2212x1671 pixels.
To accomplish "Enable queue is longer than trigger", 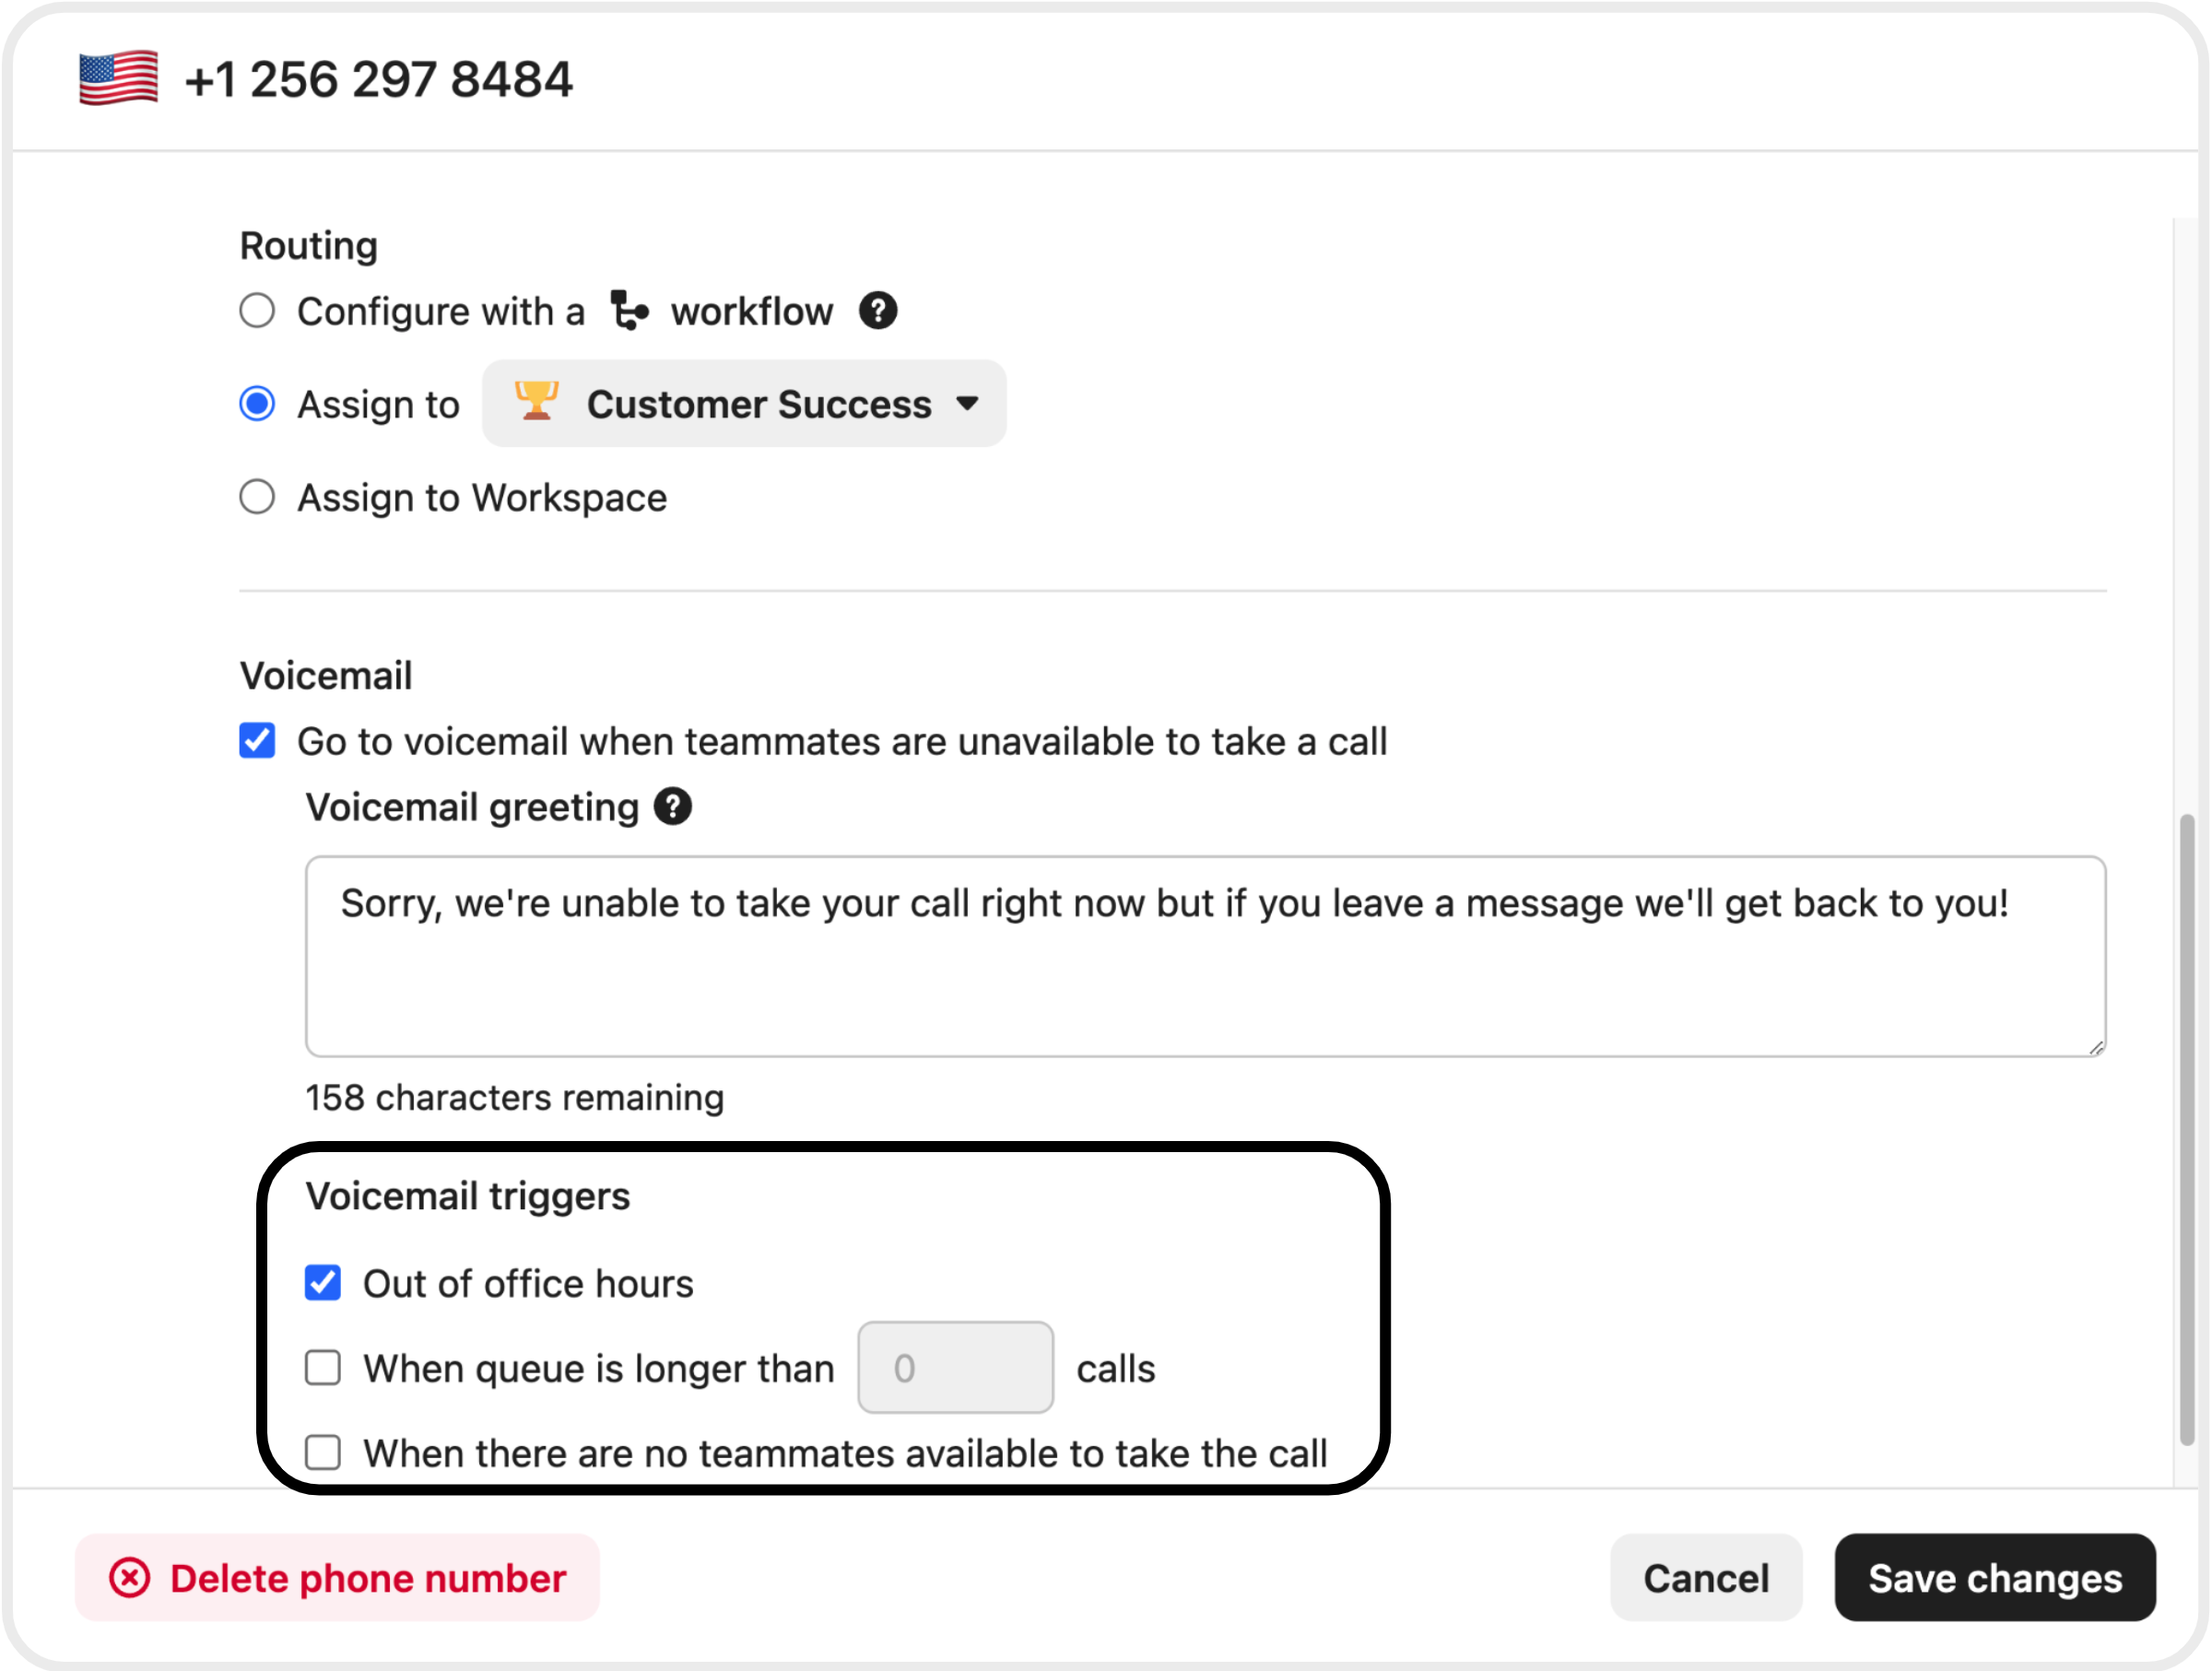I will (323, 1368).
